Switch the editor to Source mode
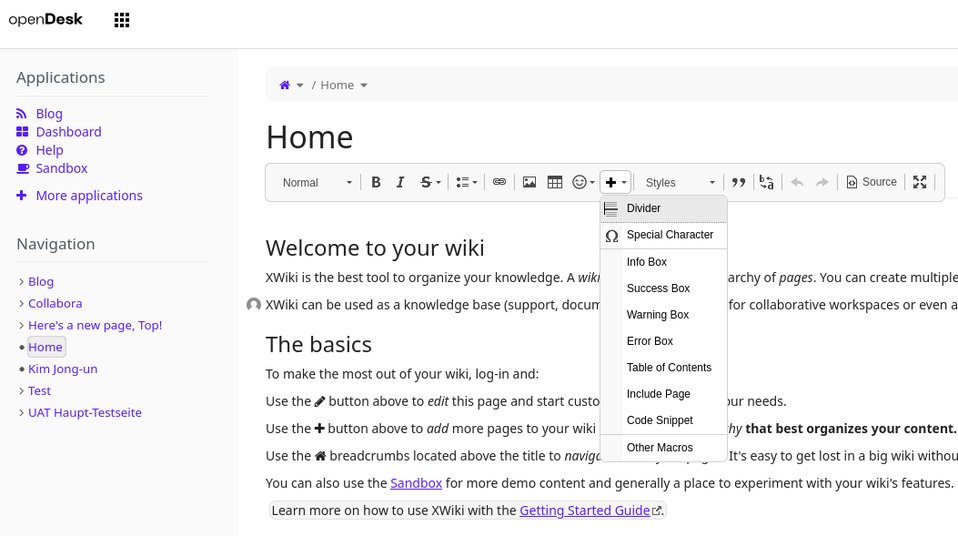Viewport: 958px width, 536px height. [871, 182]
